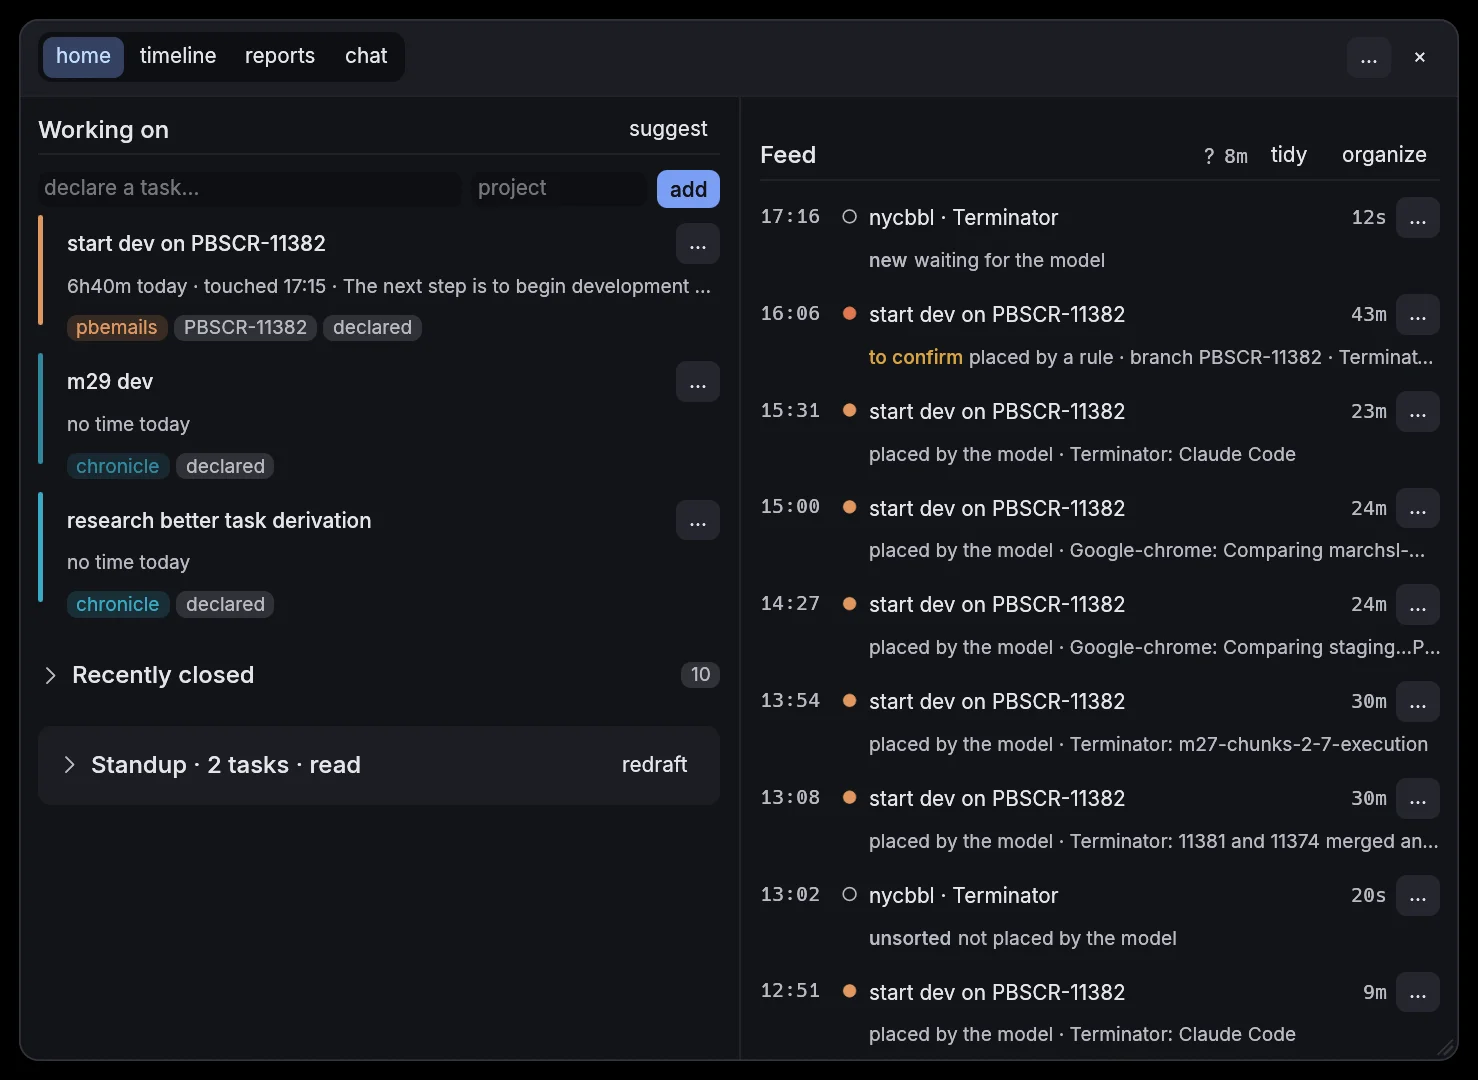The image size is (1478, 1080).
Task: Click the hollow status dot at 13:02
Action: 849,894
